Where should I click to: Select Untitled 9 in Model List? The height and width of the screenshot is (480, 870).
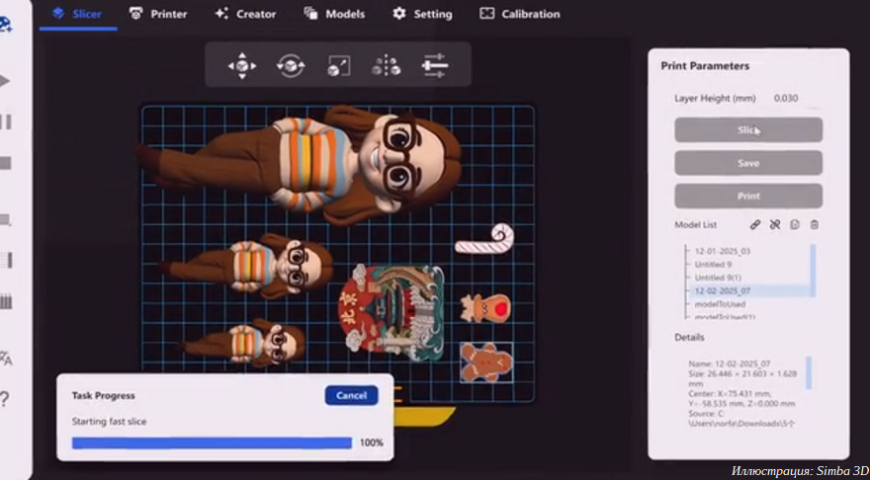point(713,264)
